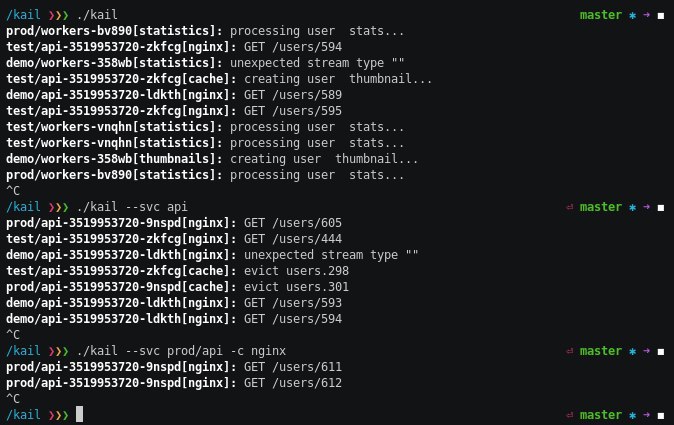
Task: Click the master branch label on the bottom prompt line
Action: click(x=600, y=414)
